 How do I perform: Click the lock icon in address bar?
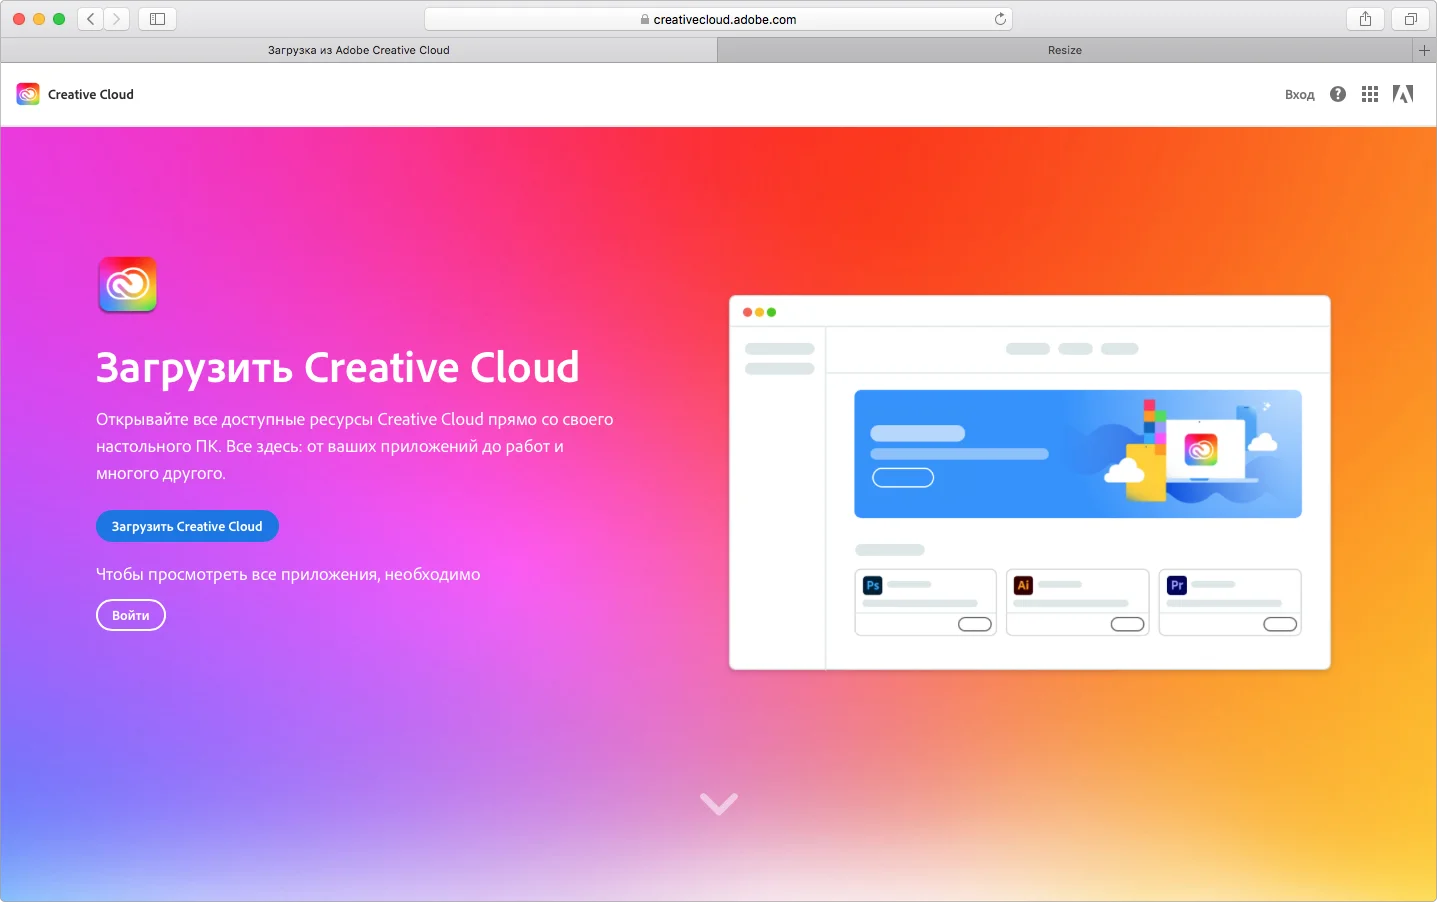pos(645,19)
